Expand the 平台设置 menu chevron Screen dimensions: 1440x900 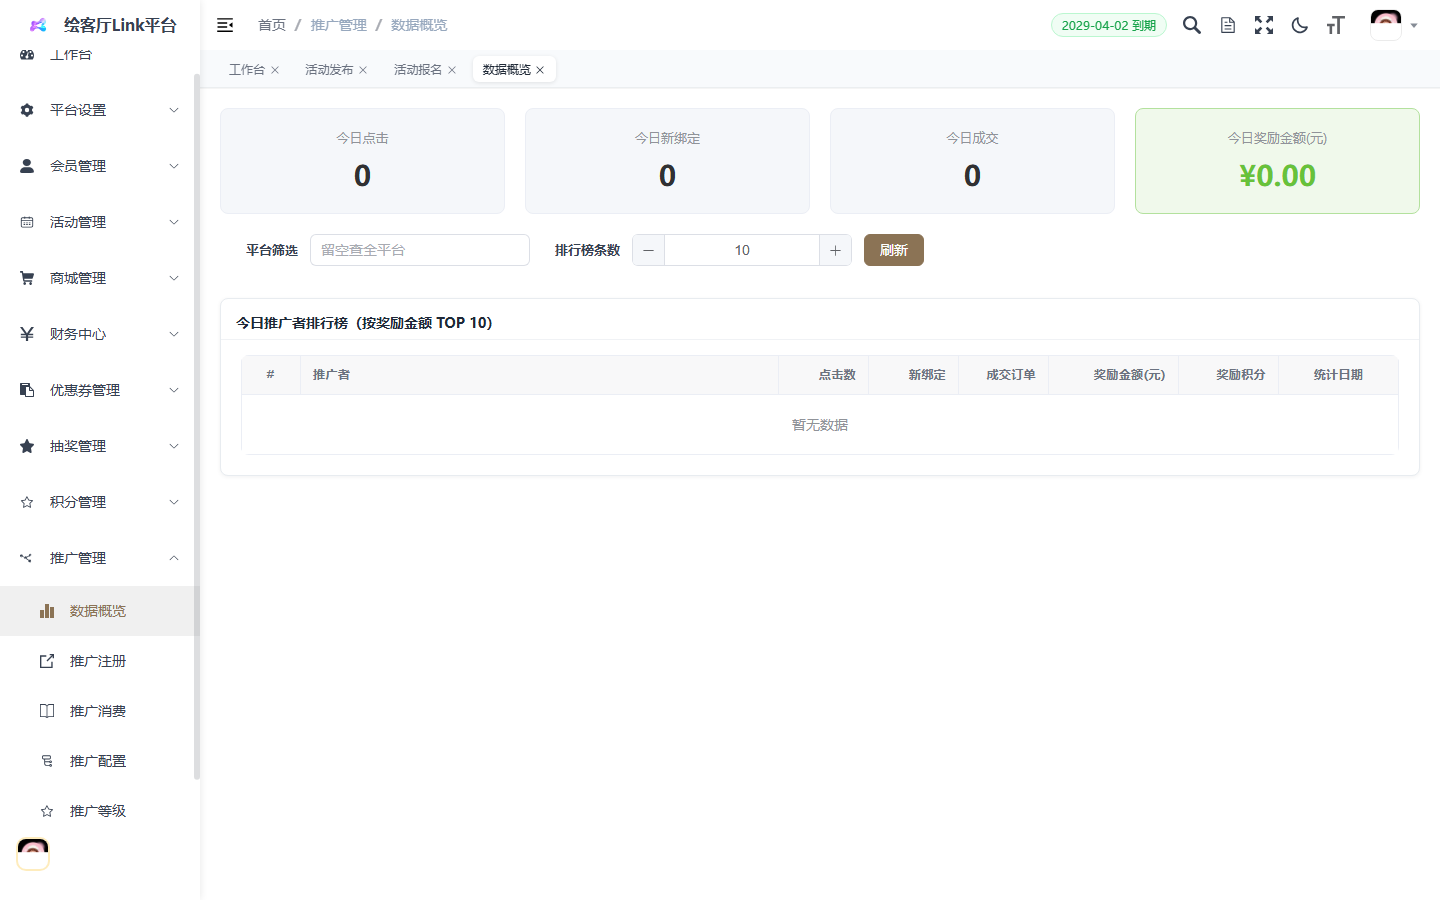click(174, 110)
